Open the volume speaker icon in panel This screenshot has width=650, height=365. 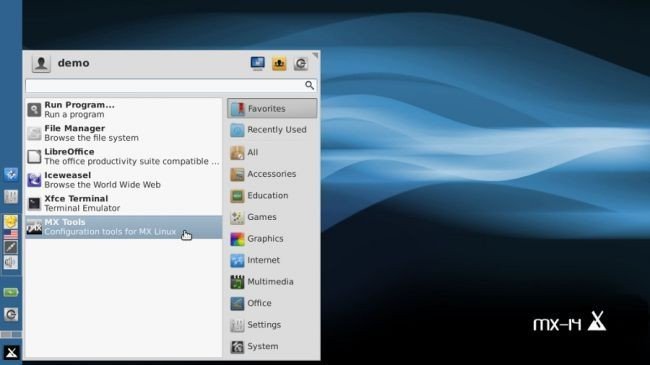coord(11,262)
